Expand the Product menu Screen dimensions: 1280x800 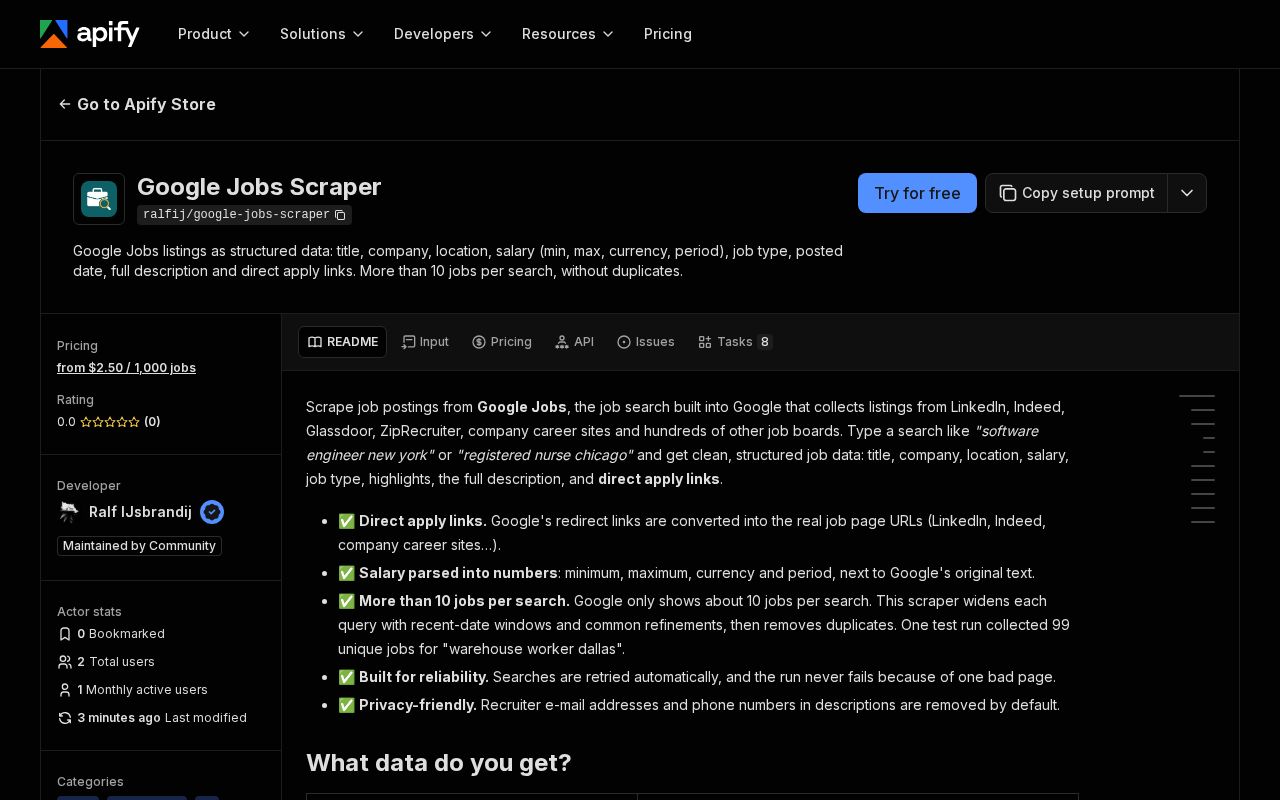pyautogui.click(x=214, y=34)
